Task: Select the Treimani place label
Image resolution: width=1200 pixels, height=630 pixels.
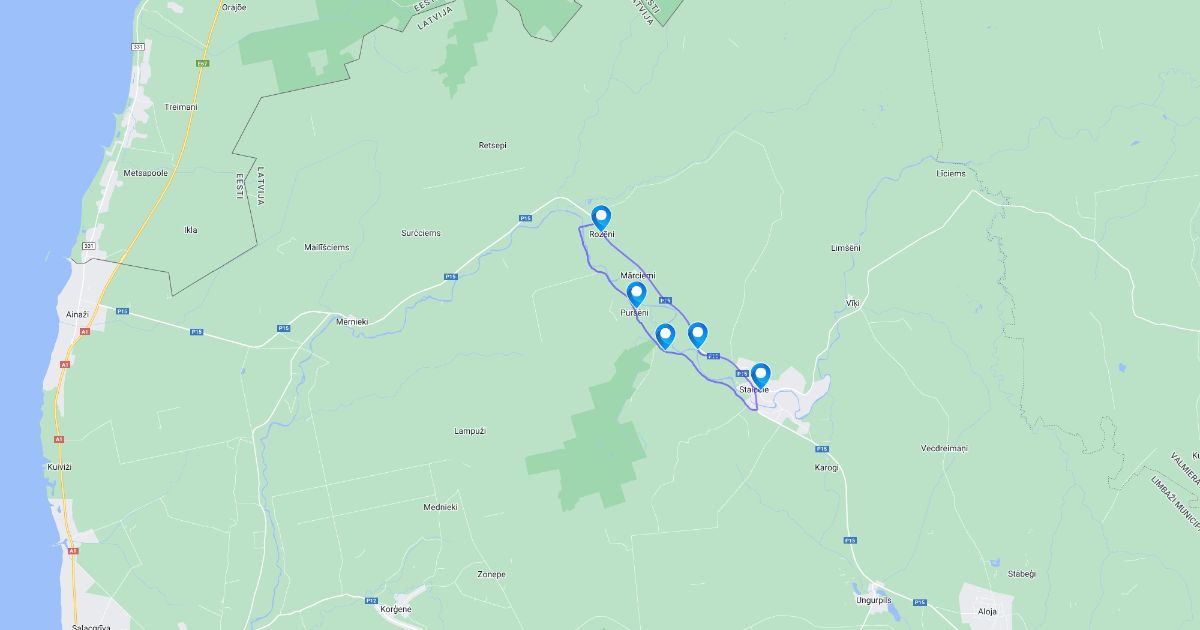Action: [x=181, y=107]
